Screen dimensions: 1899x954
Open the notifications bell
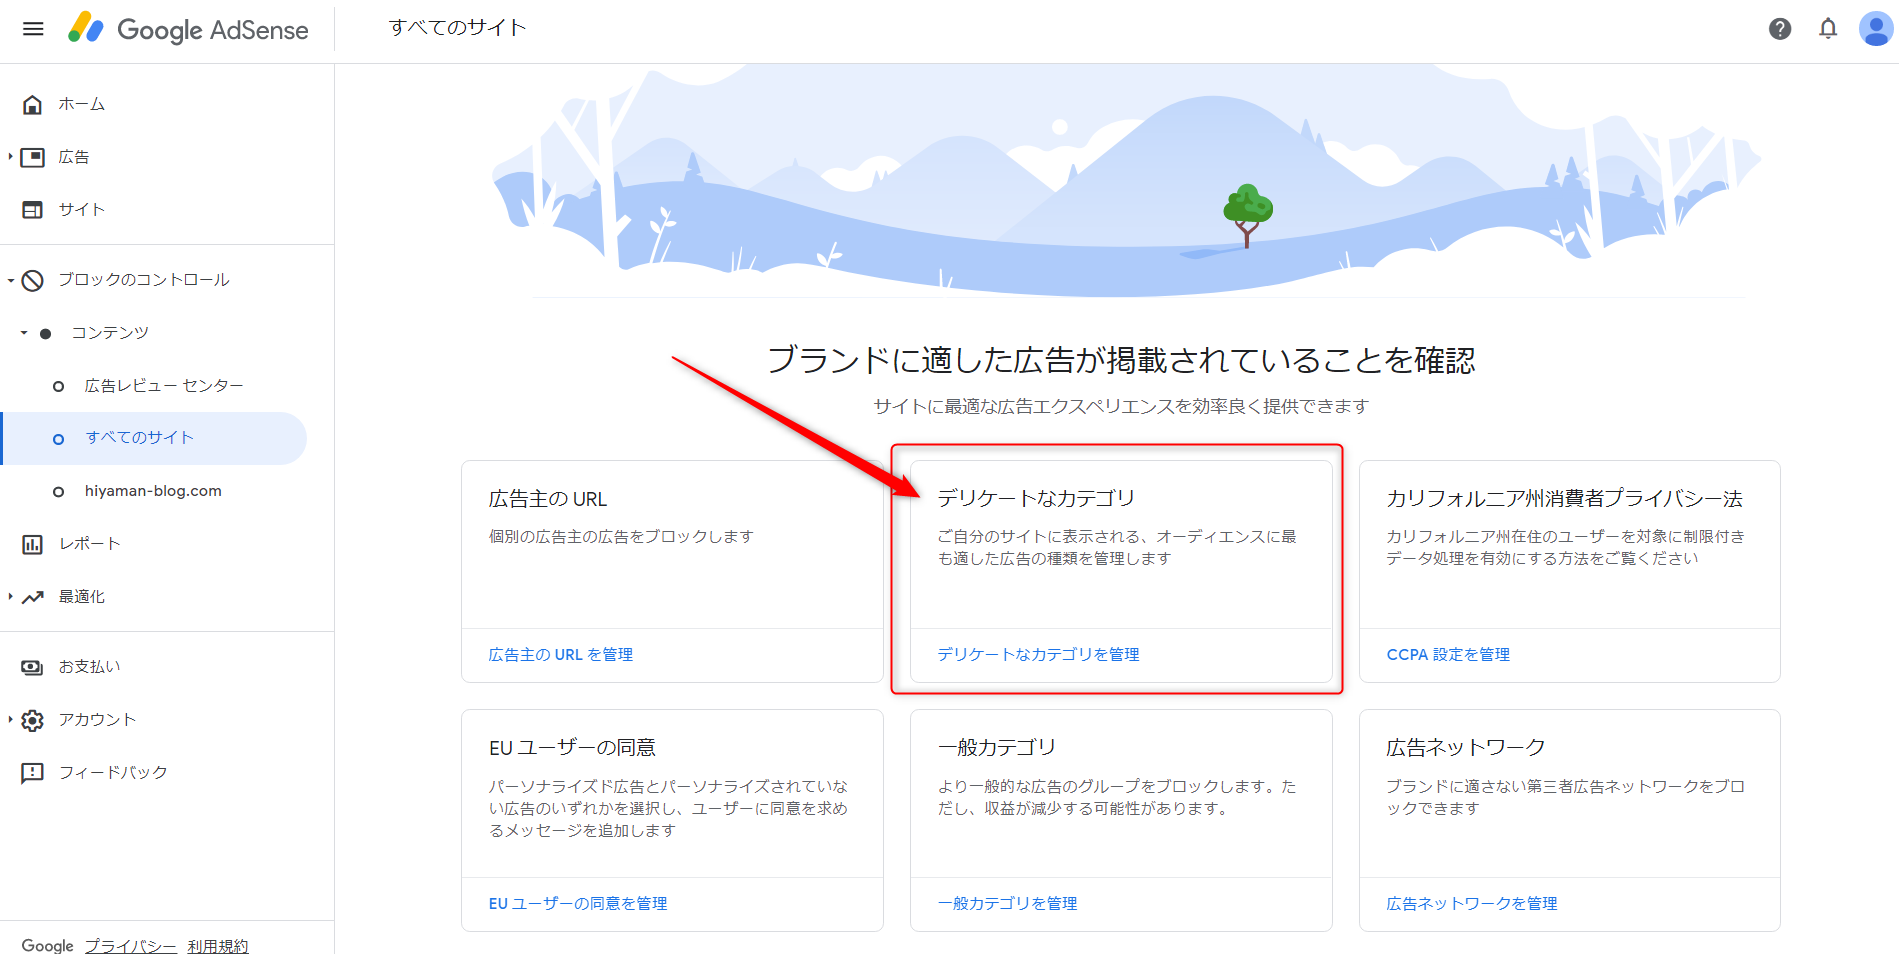(x=1827, y=29)
